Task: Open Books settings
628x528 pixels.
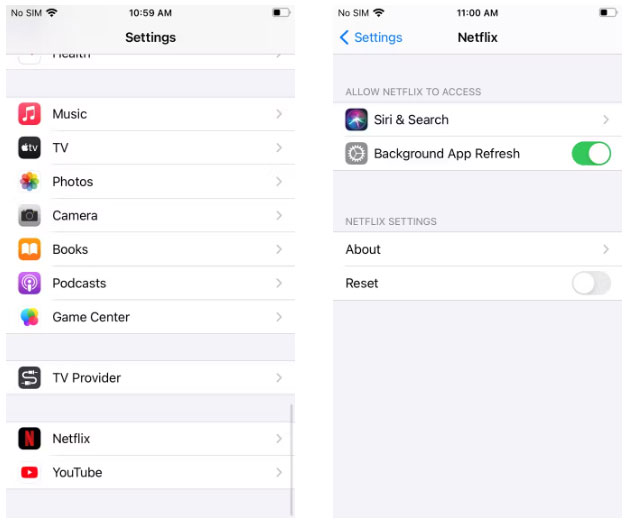Action: click(150, 249)
